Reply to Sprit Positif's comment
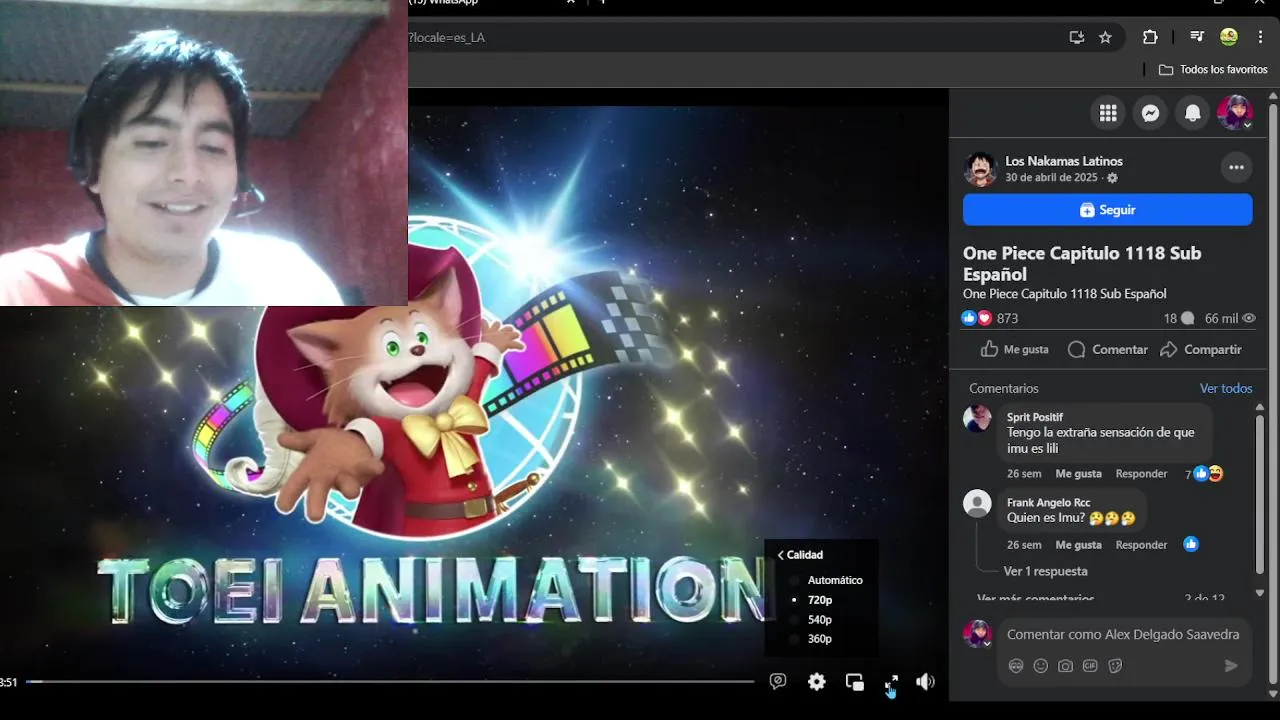This screenshot has width=1280, height=720. 1141,474
